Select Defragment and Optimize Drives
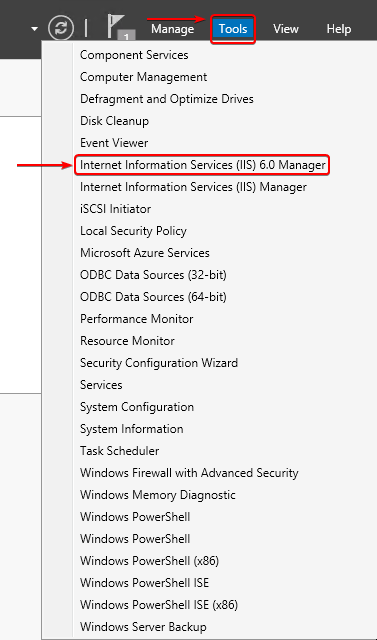 (167, 99)
